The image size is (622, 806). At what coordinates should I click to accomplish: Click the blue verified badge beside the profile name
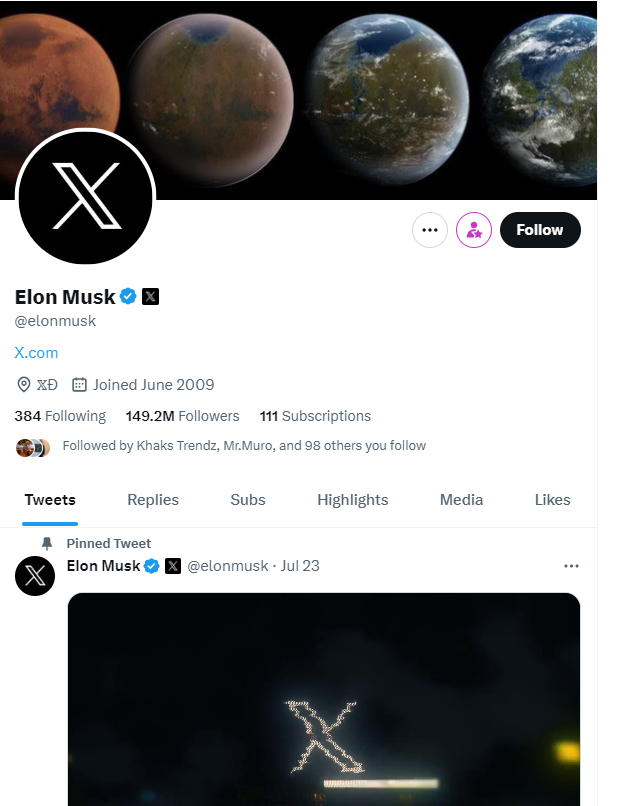pyautogui.click(x=128, y=296)
